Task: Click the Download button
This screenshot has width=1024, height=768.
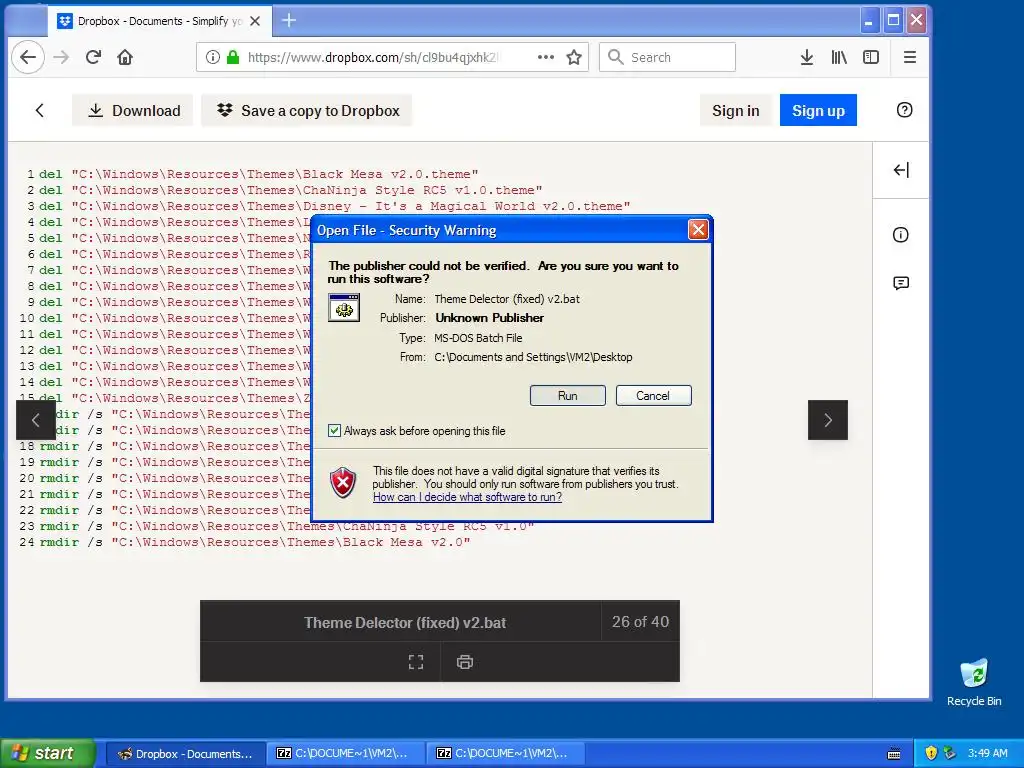Action: (x=133, y=110)
